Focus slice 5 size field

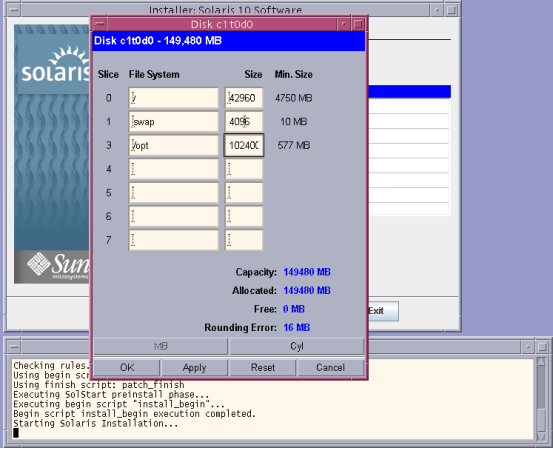tap(244, 193)
